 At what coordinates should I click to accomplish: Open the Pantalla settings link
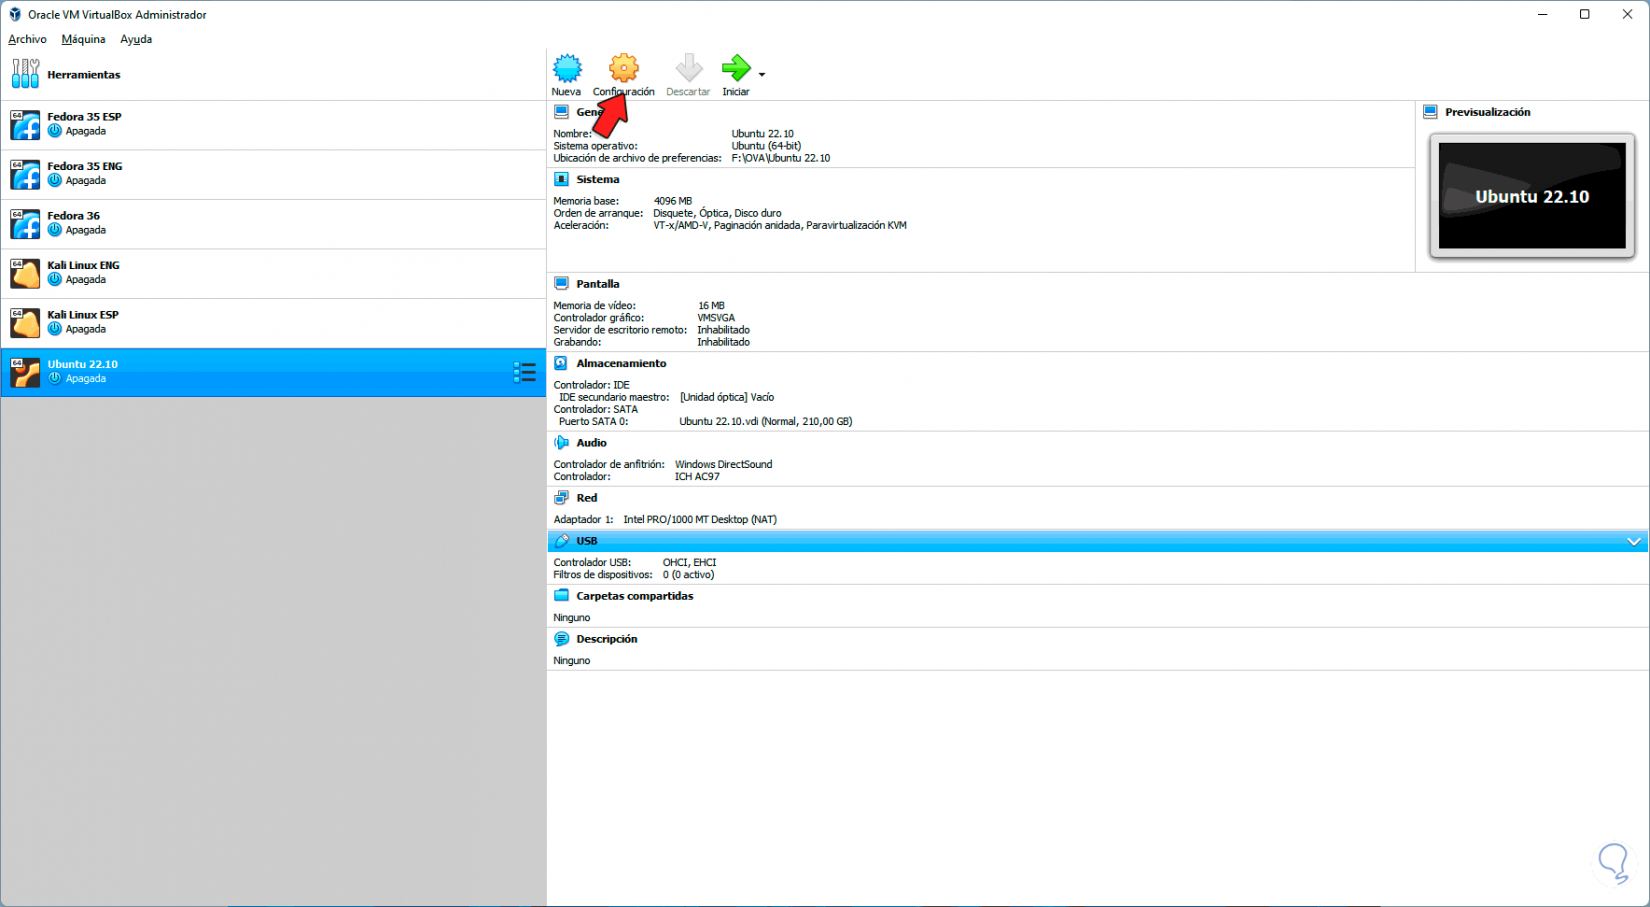click(598, 284)
